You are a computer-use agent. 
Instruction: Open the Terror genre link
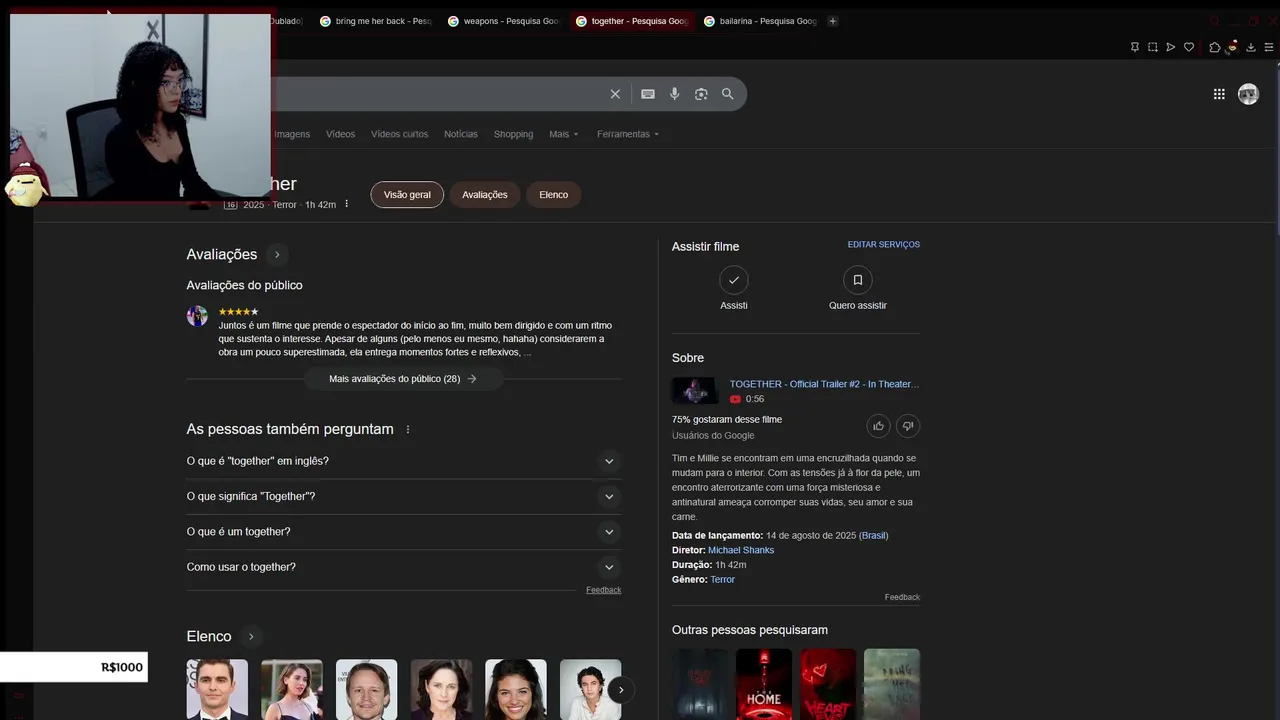pyautogui.click(x=722, y=580)
